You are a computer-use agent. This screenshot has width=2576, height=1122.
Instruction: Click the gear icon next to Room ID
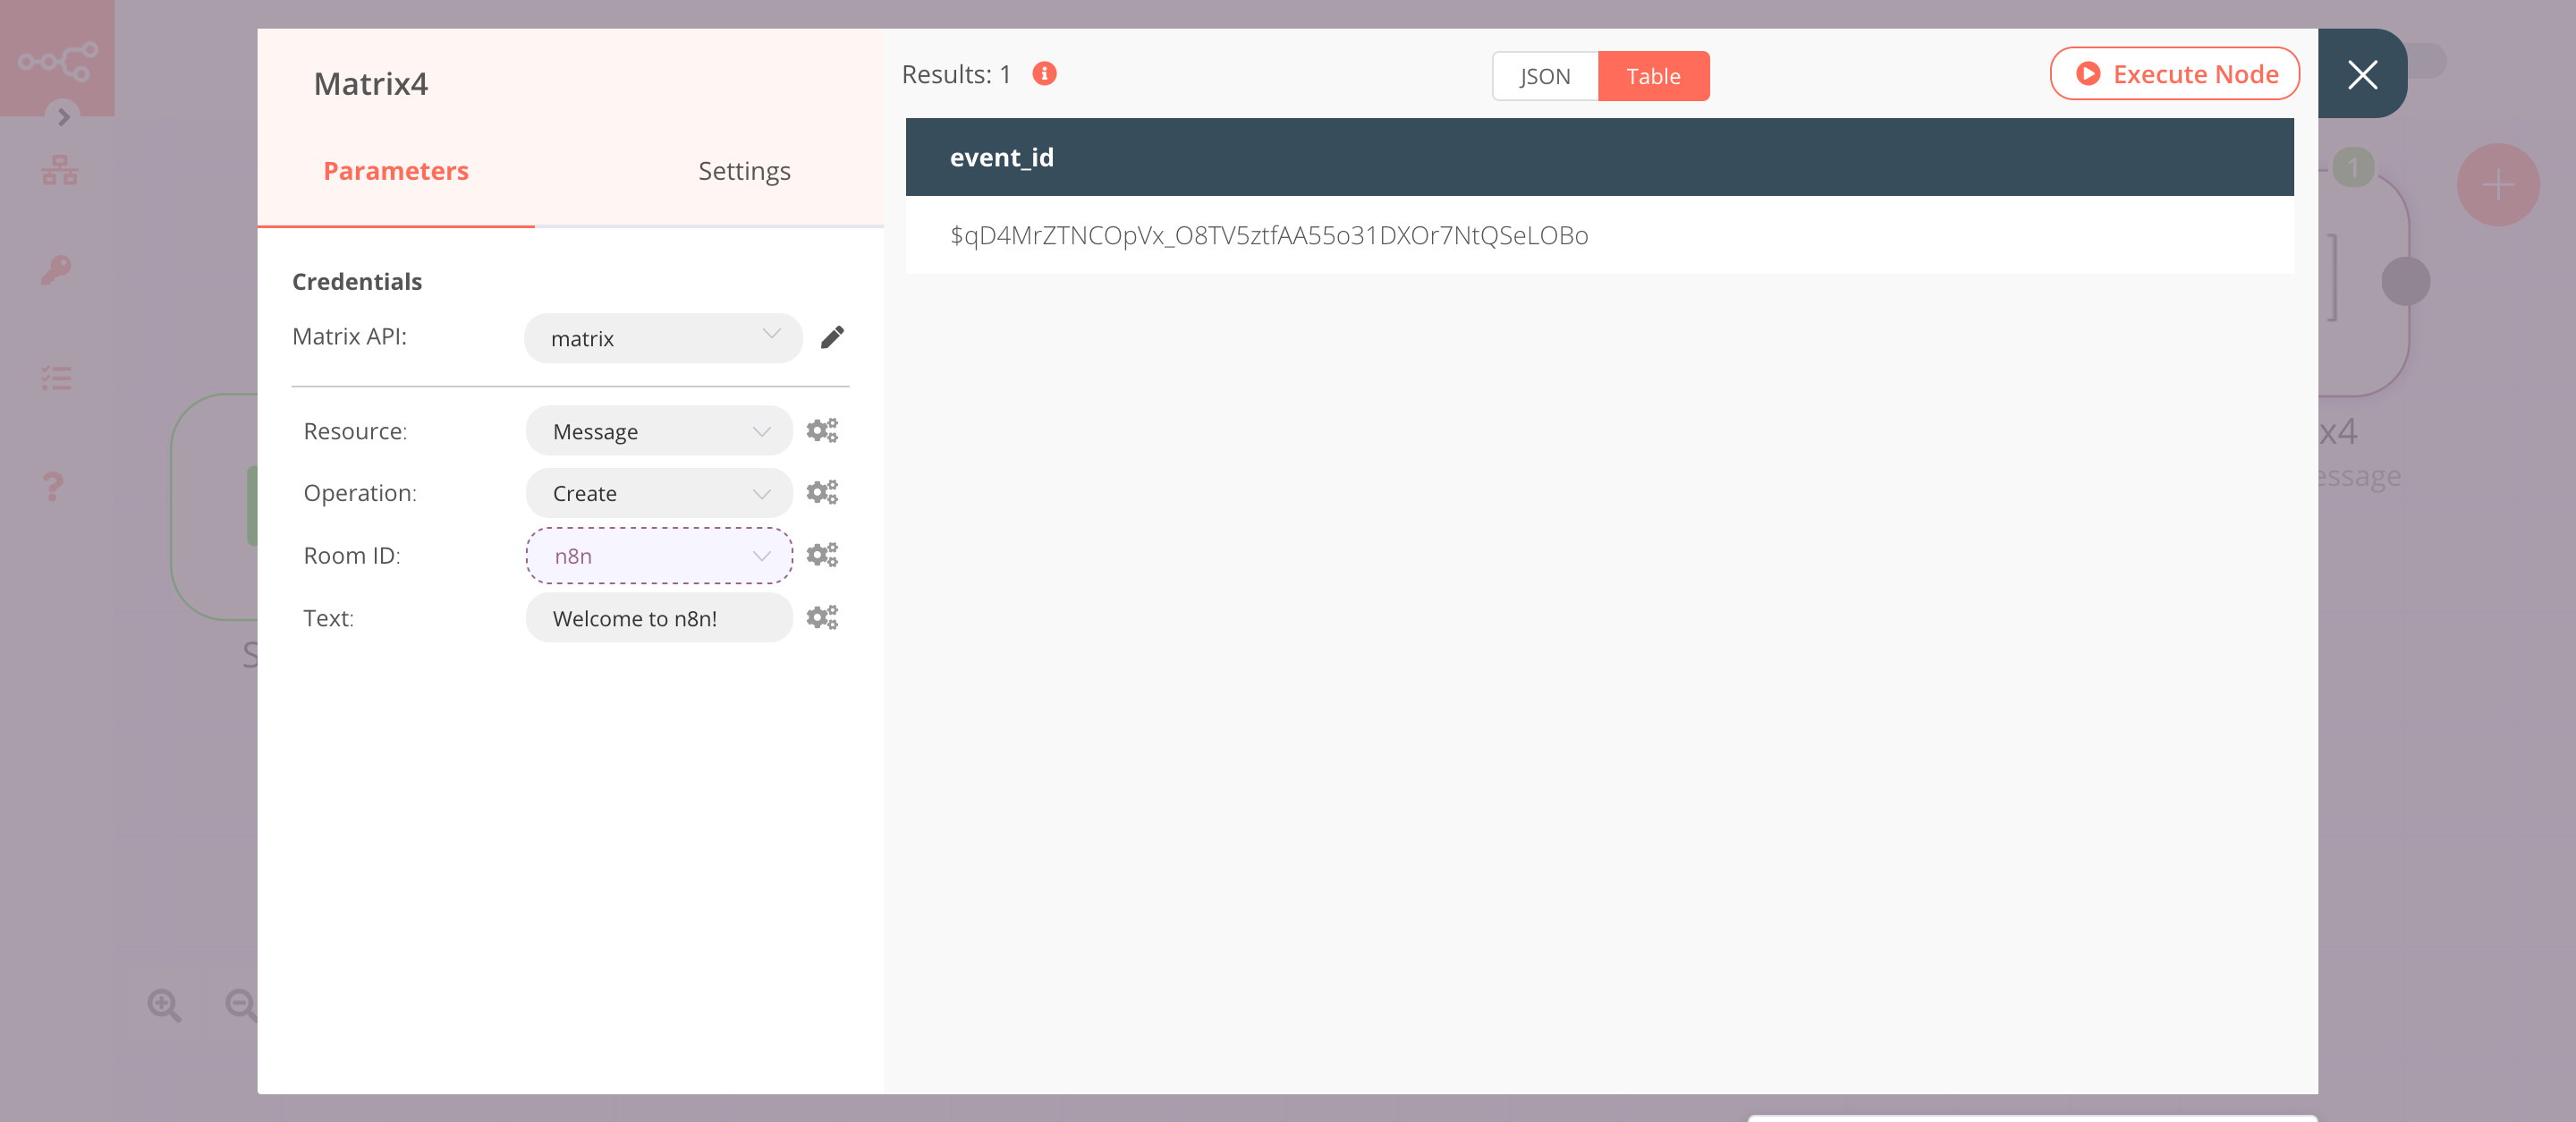[821, 556]
